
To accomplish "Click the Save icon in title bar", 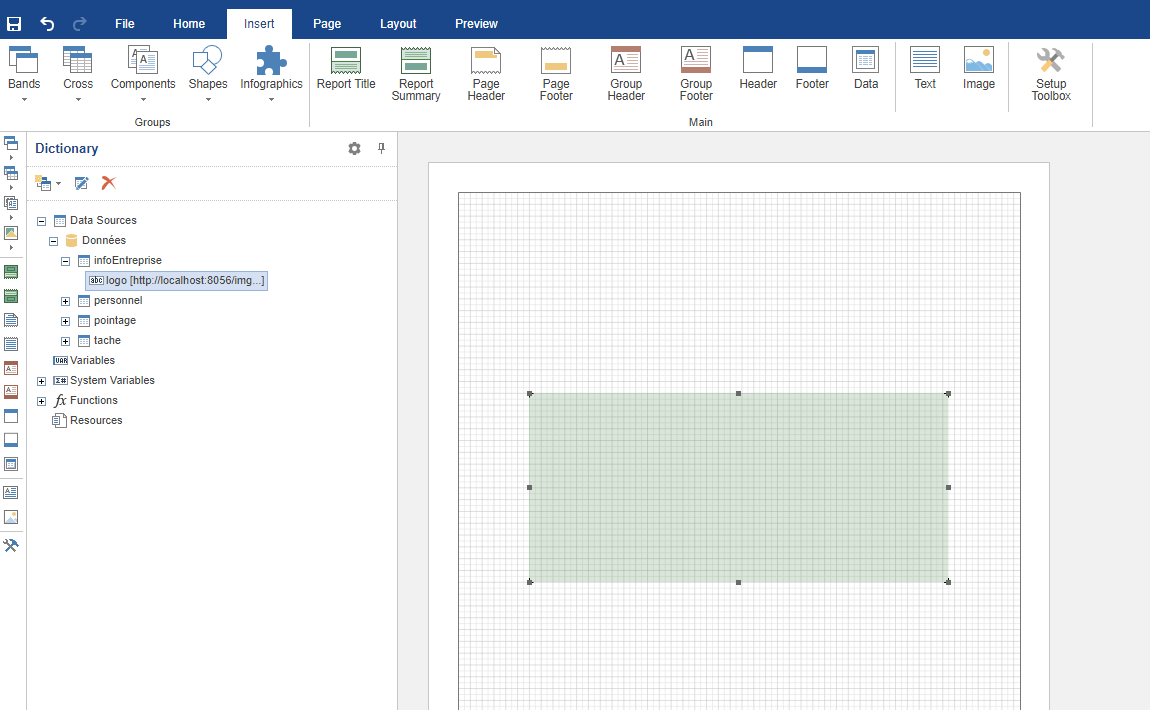I will (x=14, y=23).
